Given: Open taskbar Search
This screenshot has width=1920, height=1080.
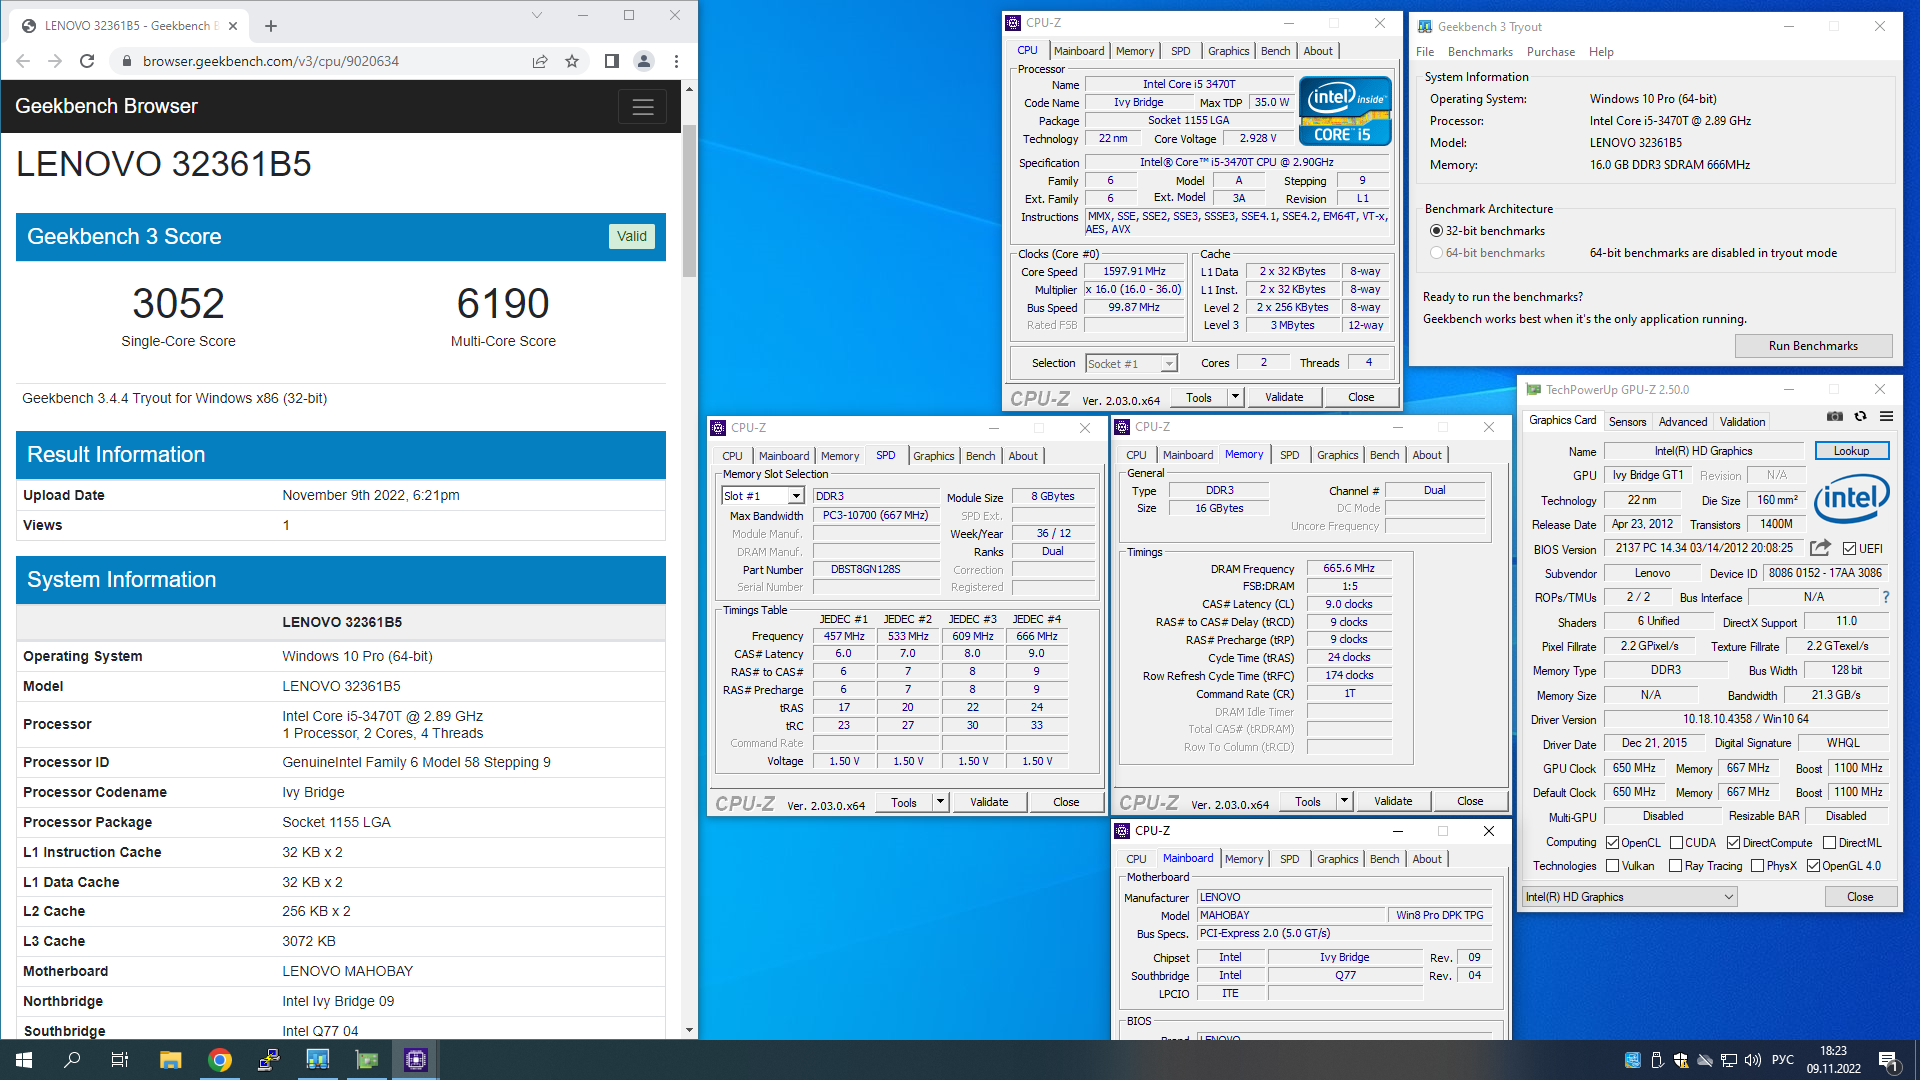Looking at the screenshot, I should tap(72, 1060).
